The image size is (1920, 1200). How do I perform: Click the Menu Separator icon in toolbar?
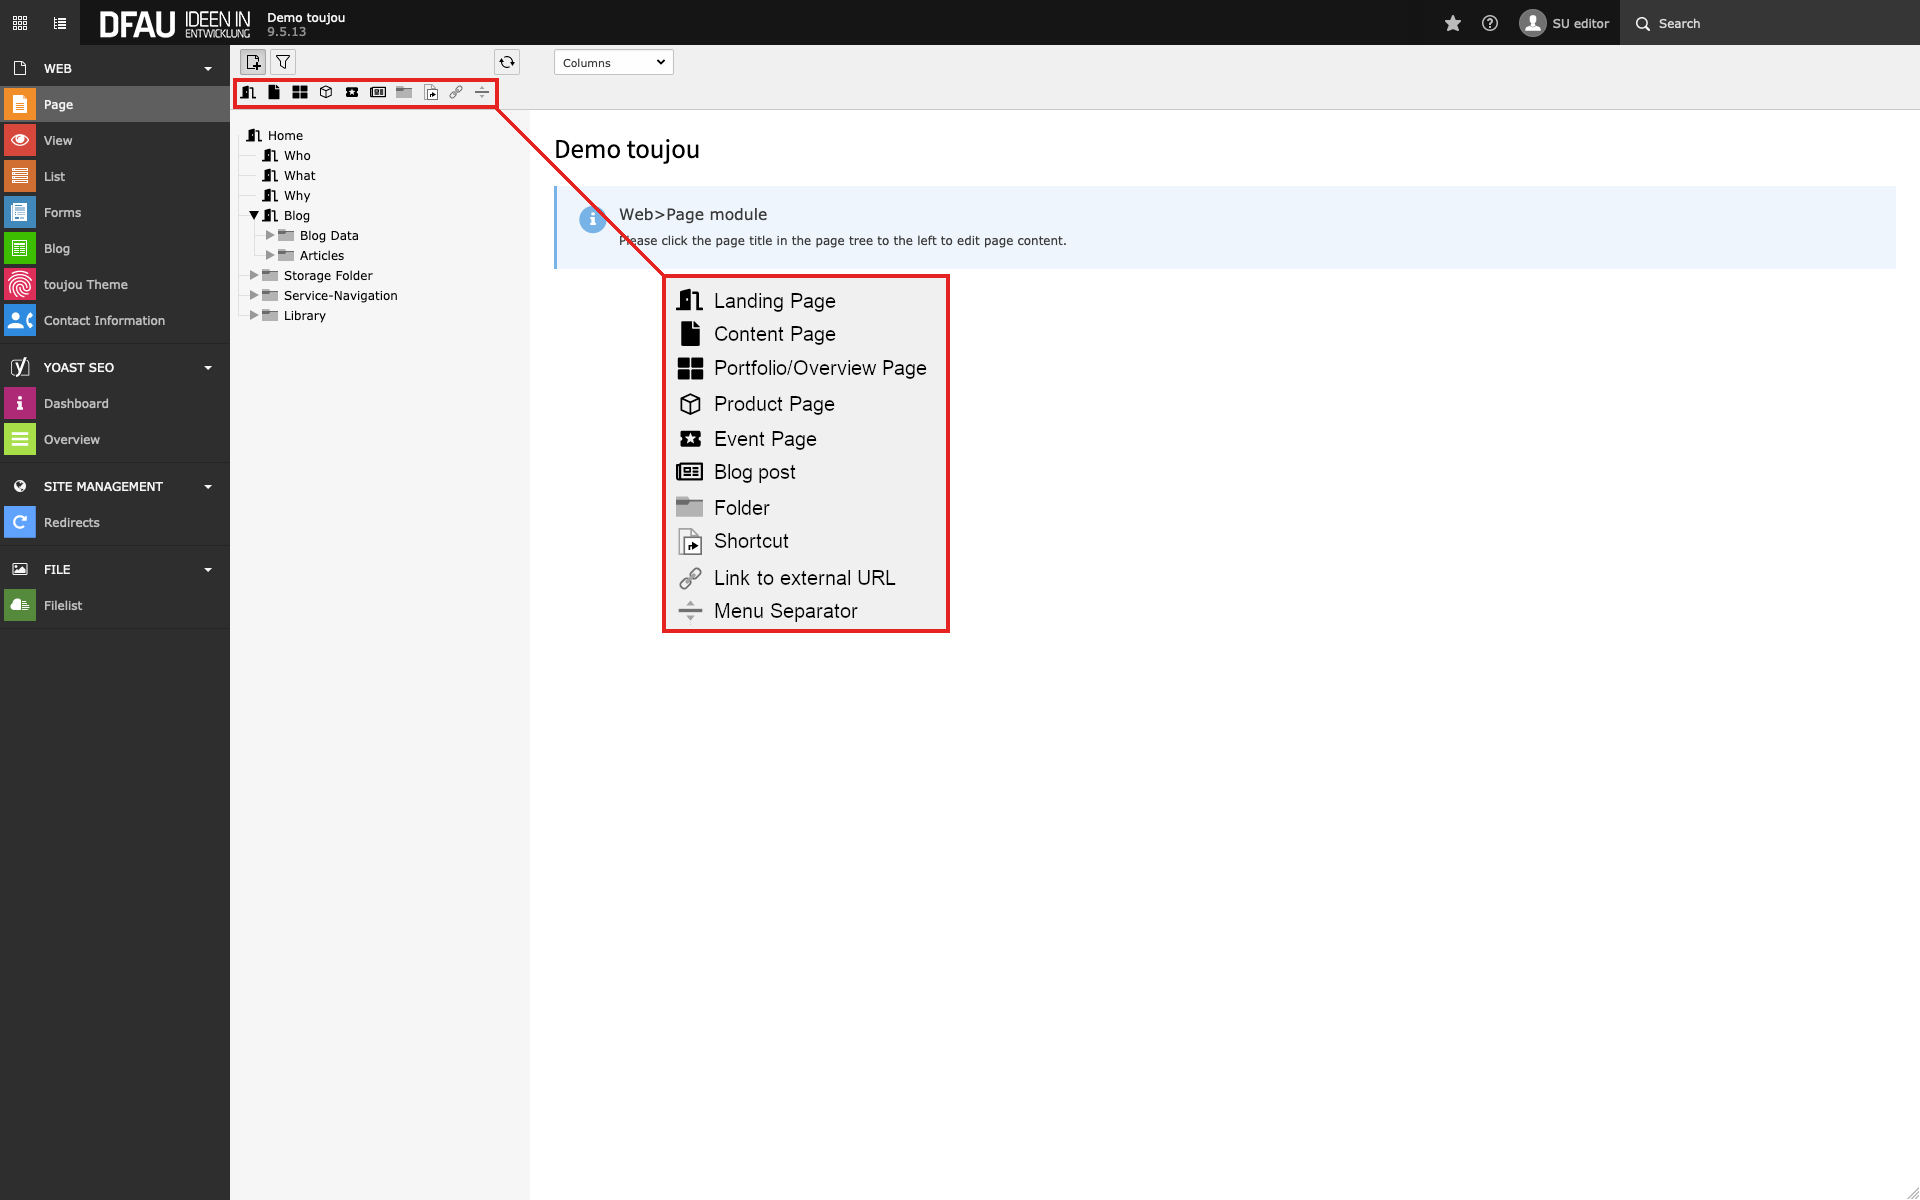point(482,92)
